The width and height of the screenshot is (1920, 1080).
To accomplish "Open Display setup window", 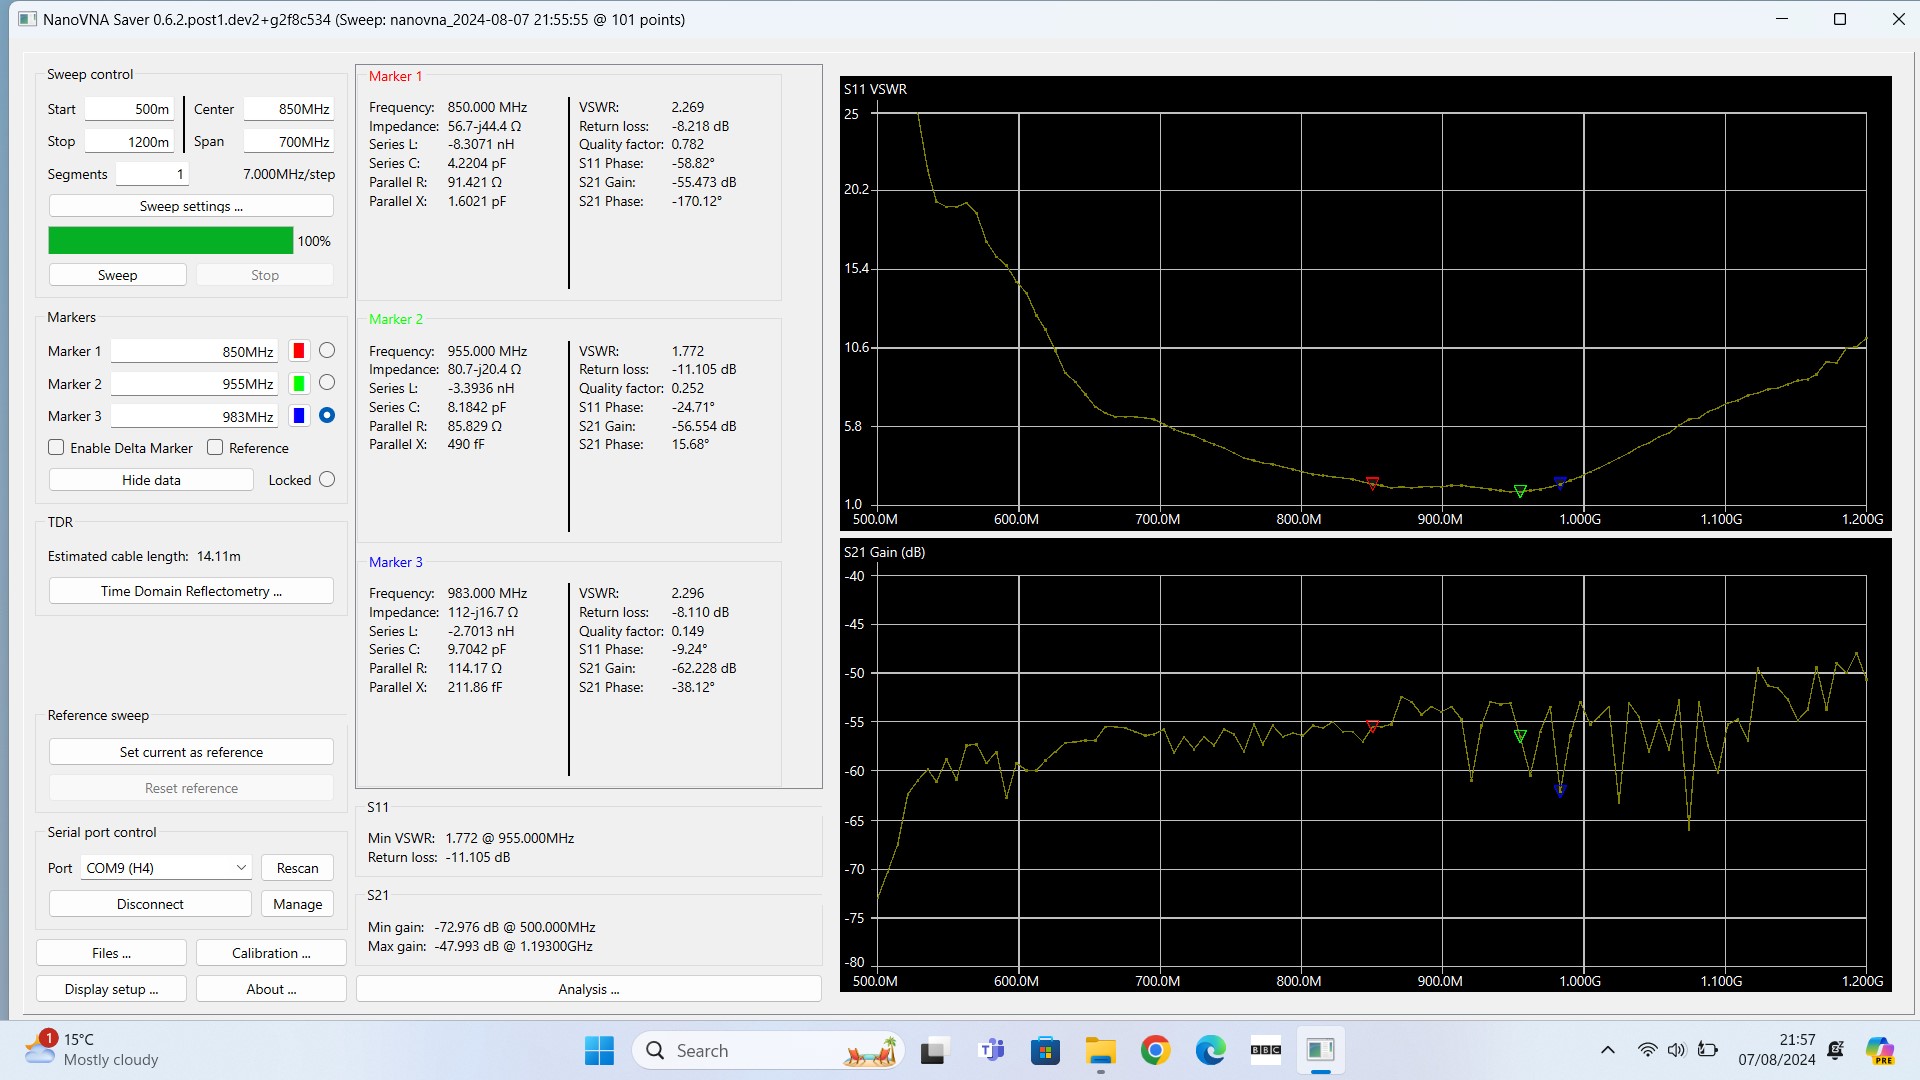I will (111, 989).
